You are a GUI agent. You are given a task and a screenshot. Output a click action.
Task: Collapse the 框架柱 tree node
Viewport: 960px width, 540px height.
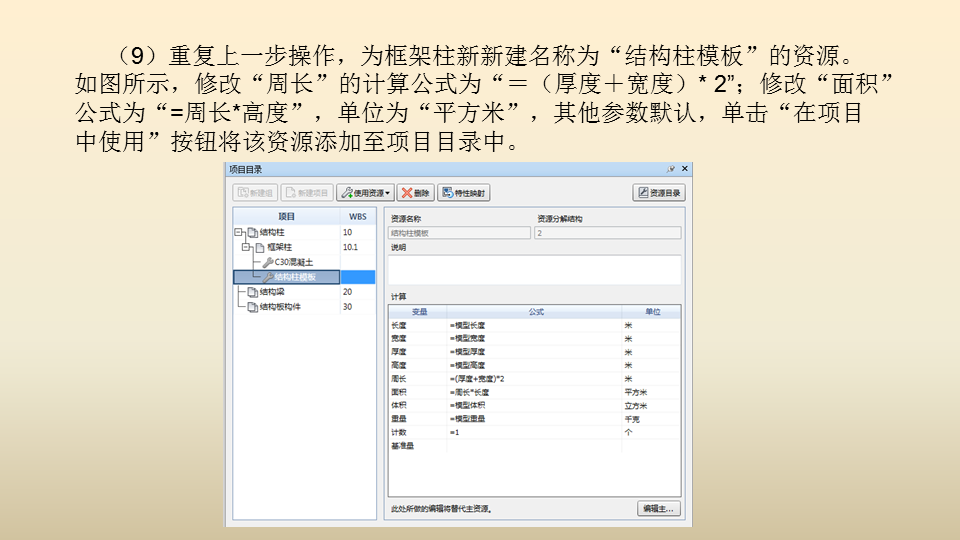pyautogui.click(x=246, y=247)
